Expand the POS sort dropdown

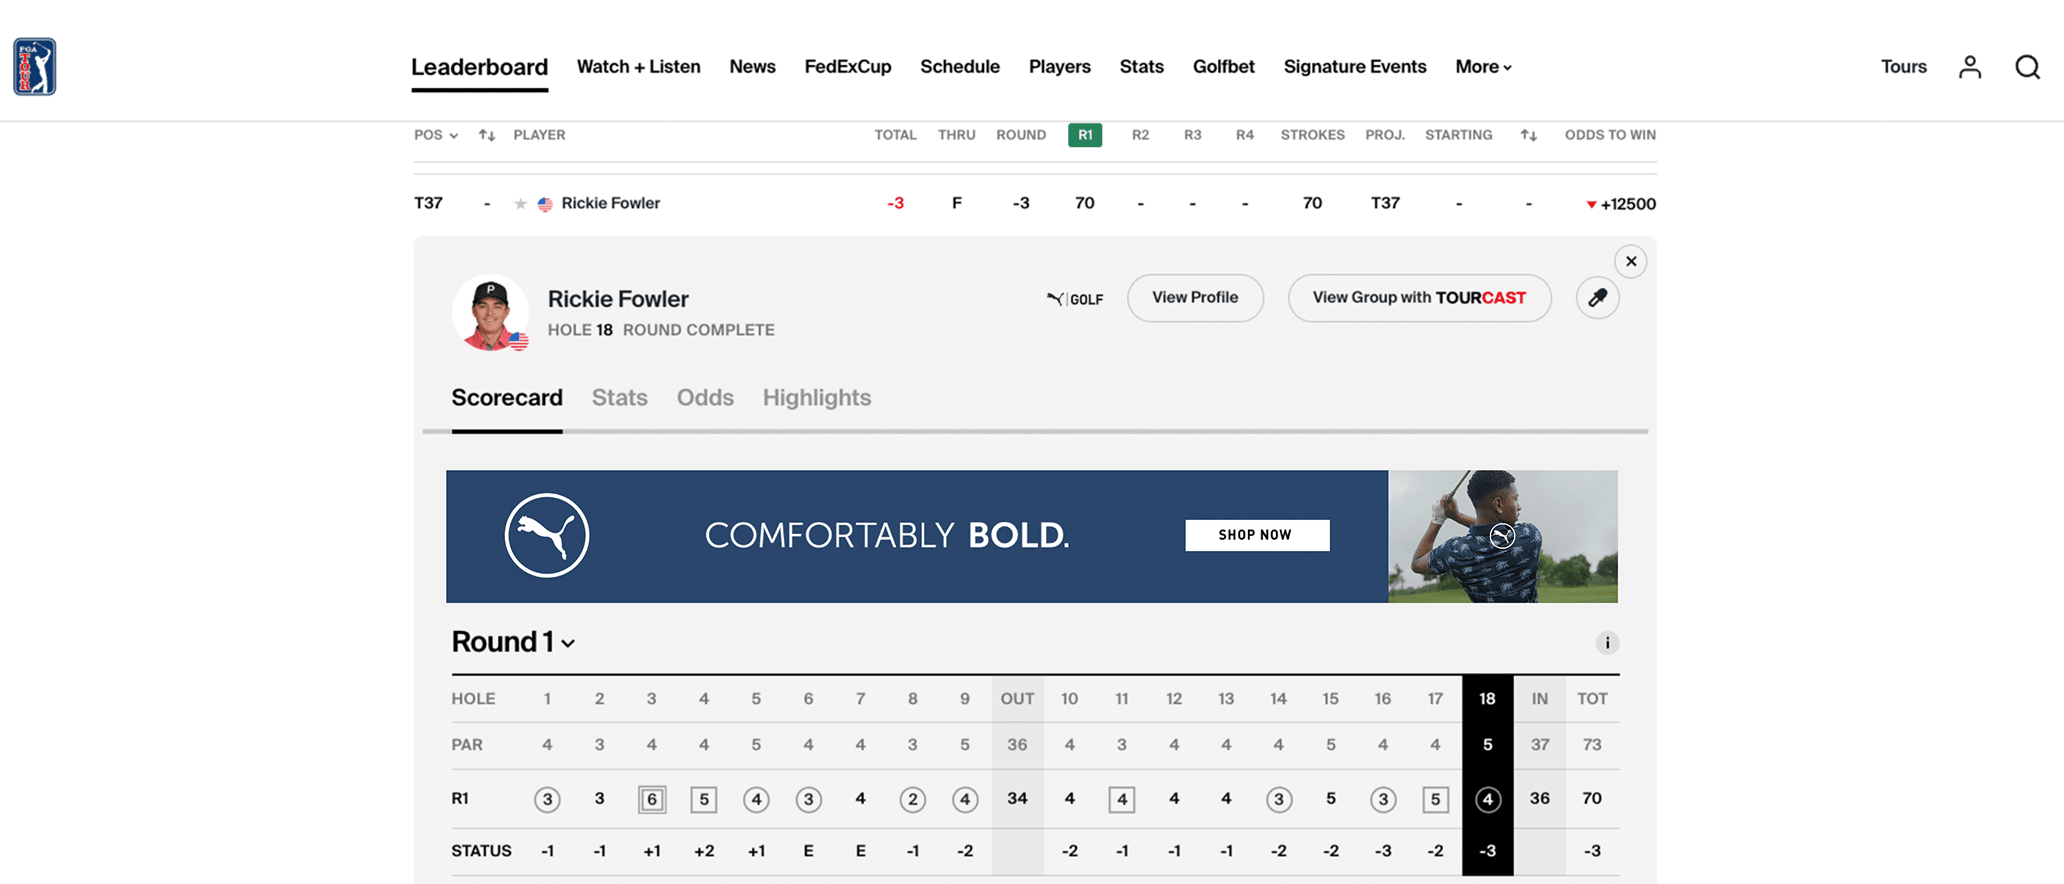436,135
